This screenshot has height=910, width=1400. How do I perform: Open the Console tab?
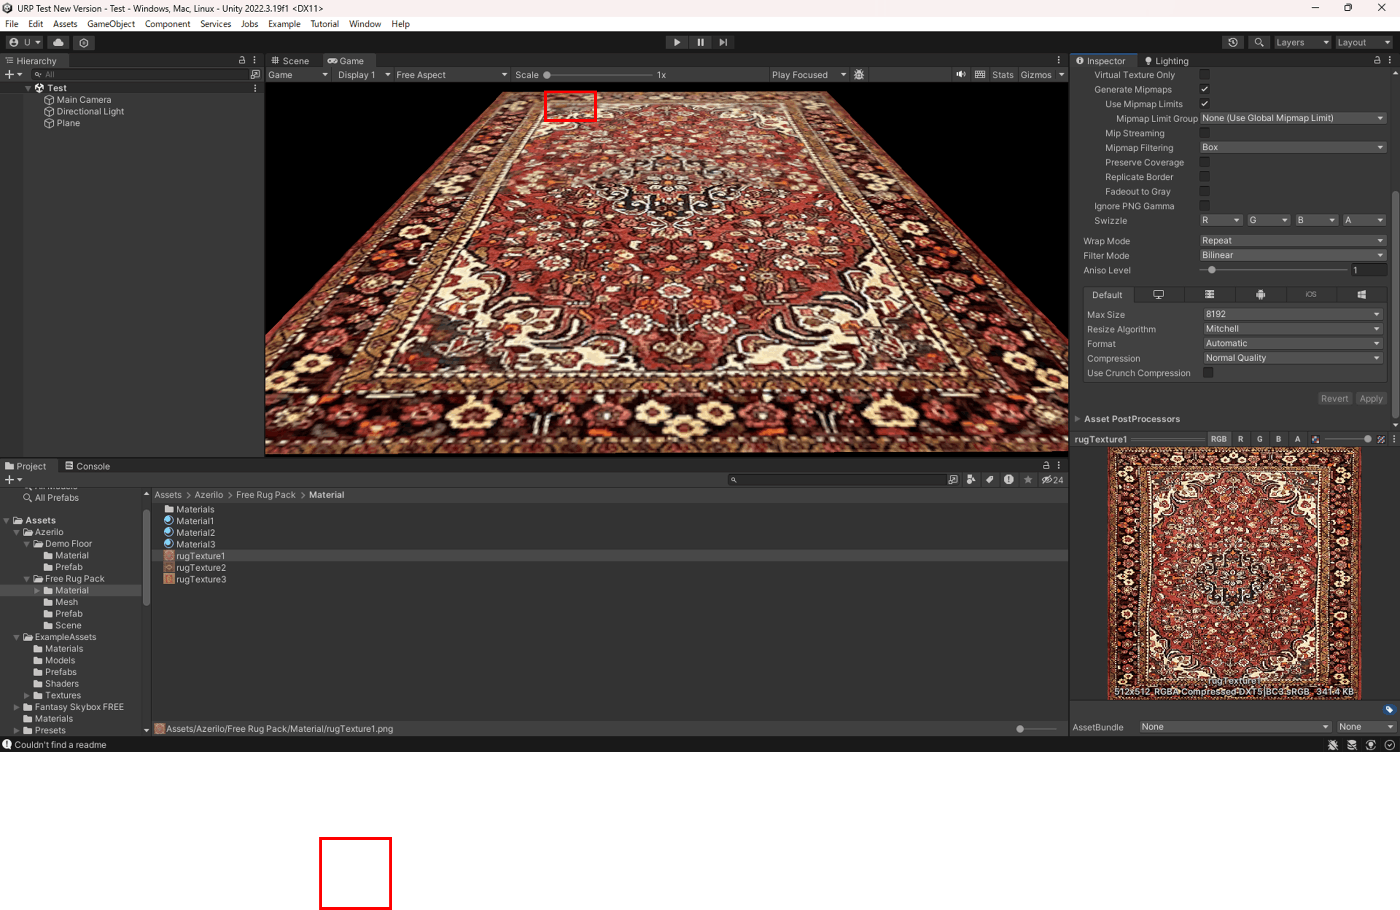coord(87,466)
